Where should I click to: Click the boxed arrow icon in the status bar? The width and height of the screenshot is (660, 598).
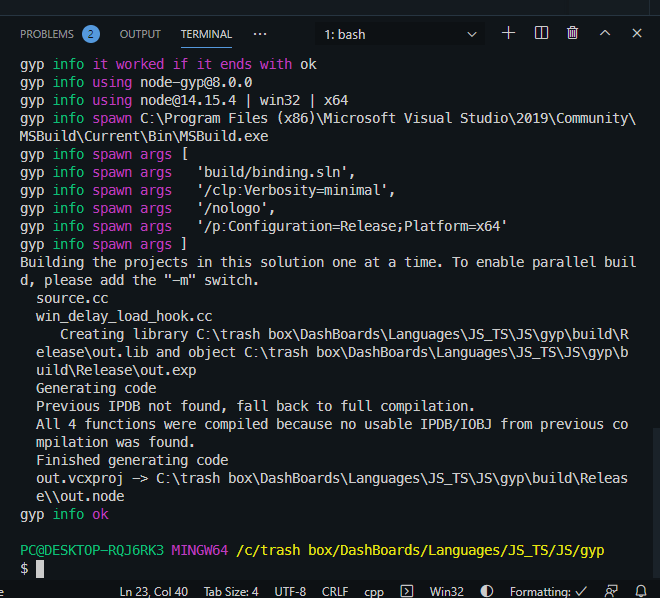click(407, 591)
